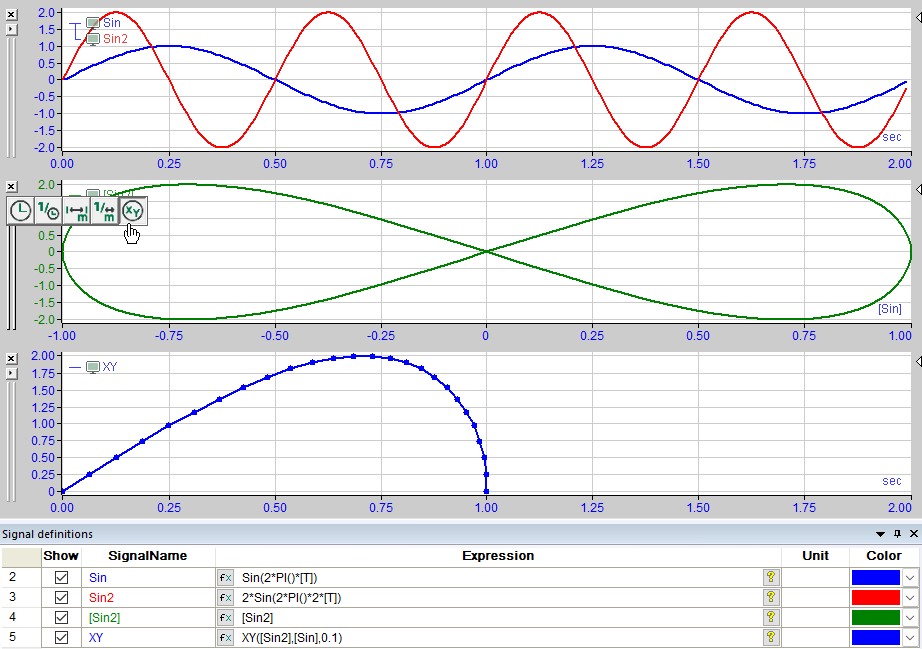The image size is (922, 649).
Task: Open the color dropdown for Sin2
Action: [x=910, y=598]
